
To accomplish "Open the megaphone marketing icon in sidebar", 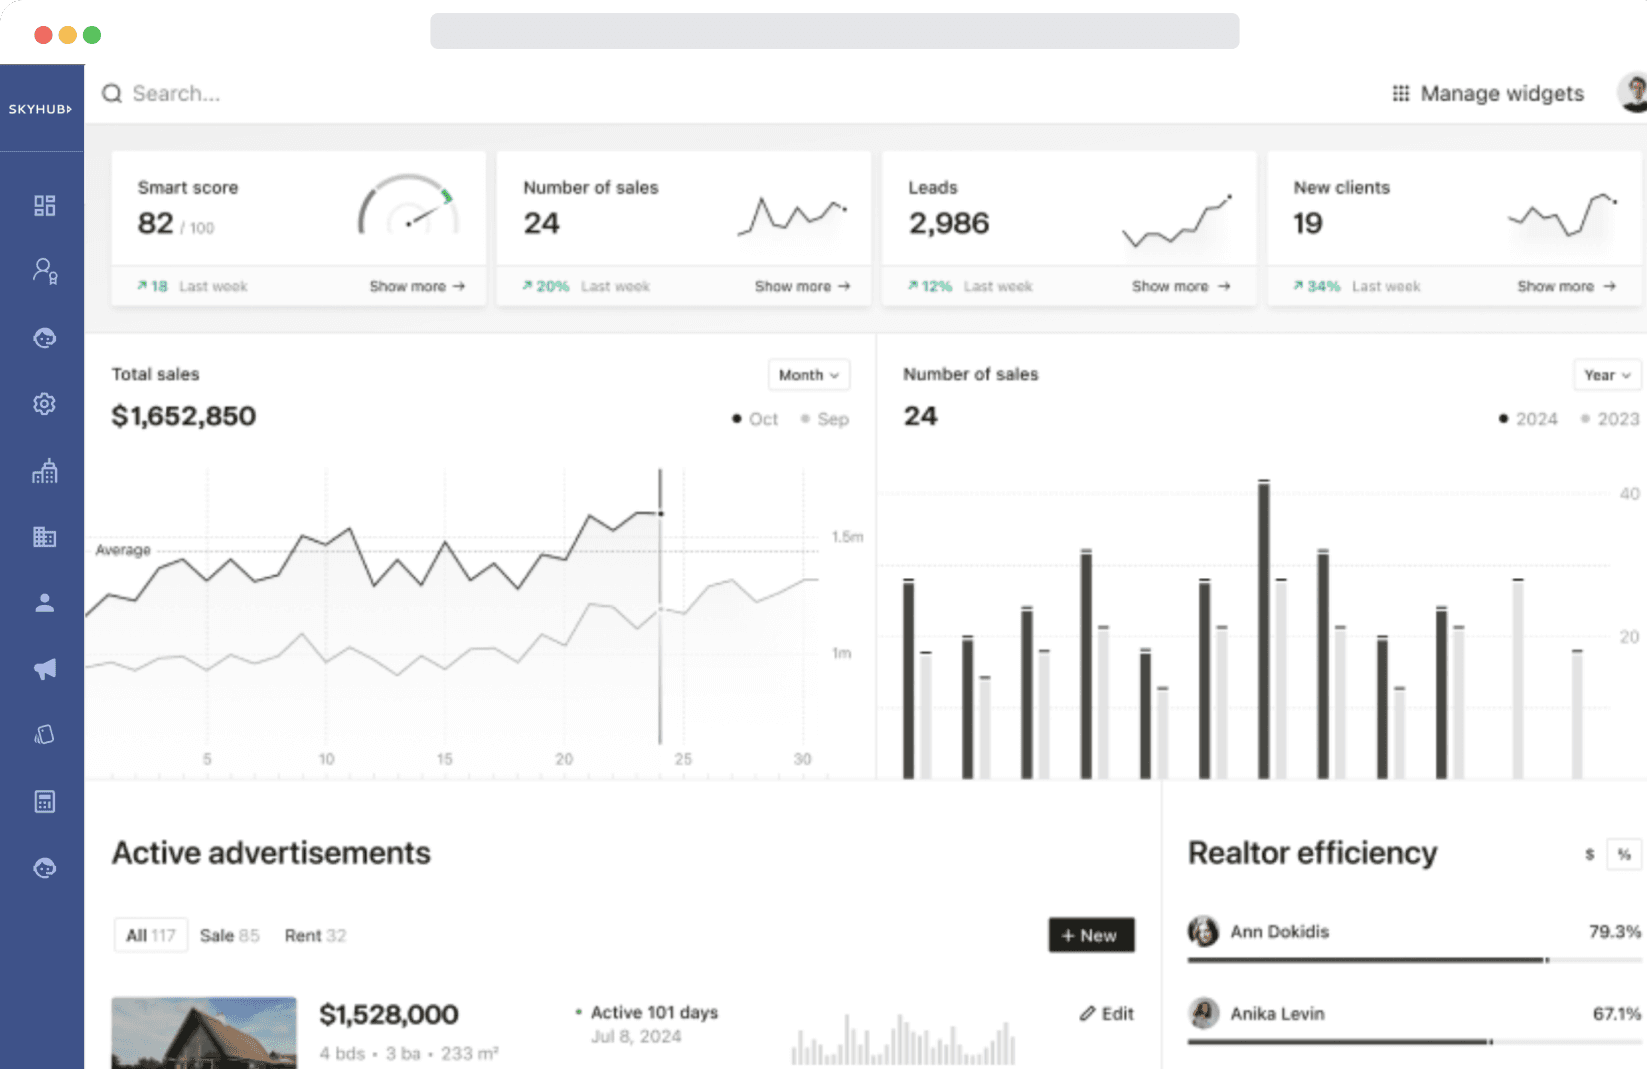I will tap(44, 669).
